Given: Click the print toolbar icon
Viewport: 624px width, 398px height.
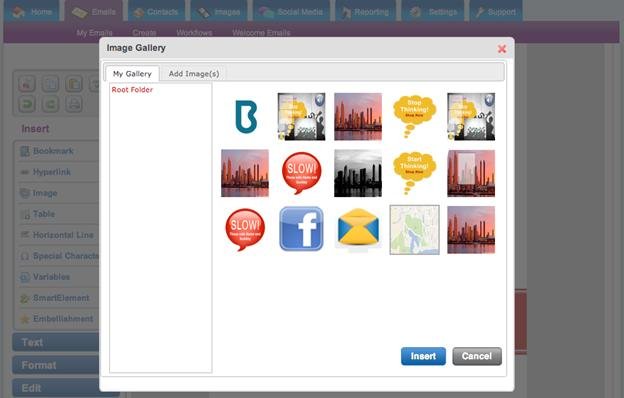Looking at the screenshot, I should click(x=74, y=105).
